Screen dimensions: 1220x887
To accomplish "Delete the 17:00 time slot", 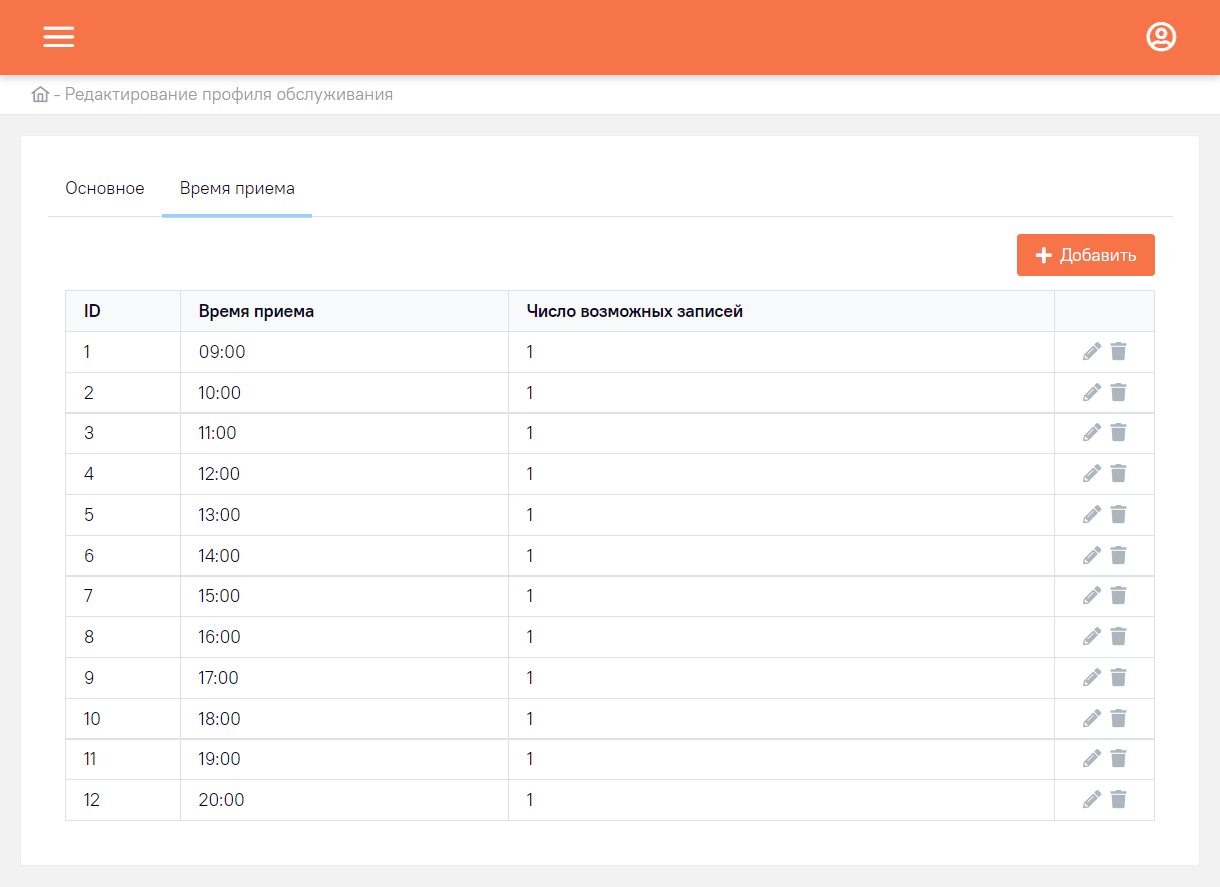I will tap(1118, 678).
